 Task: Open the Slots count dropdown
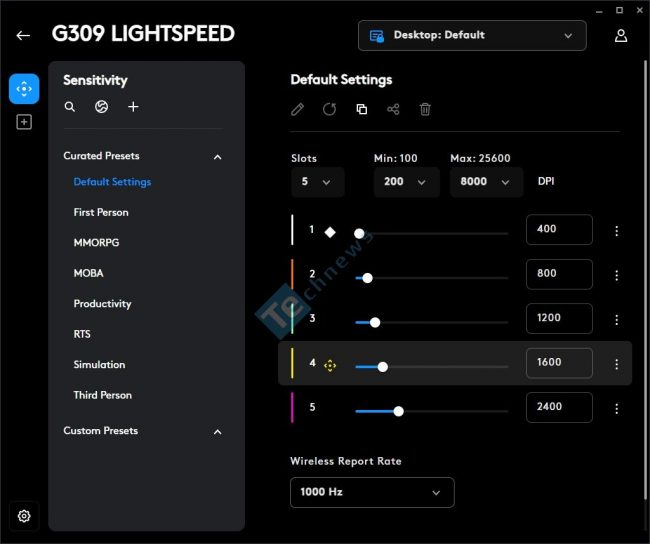pos(317,182)
